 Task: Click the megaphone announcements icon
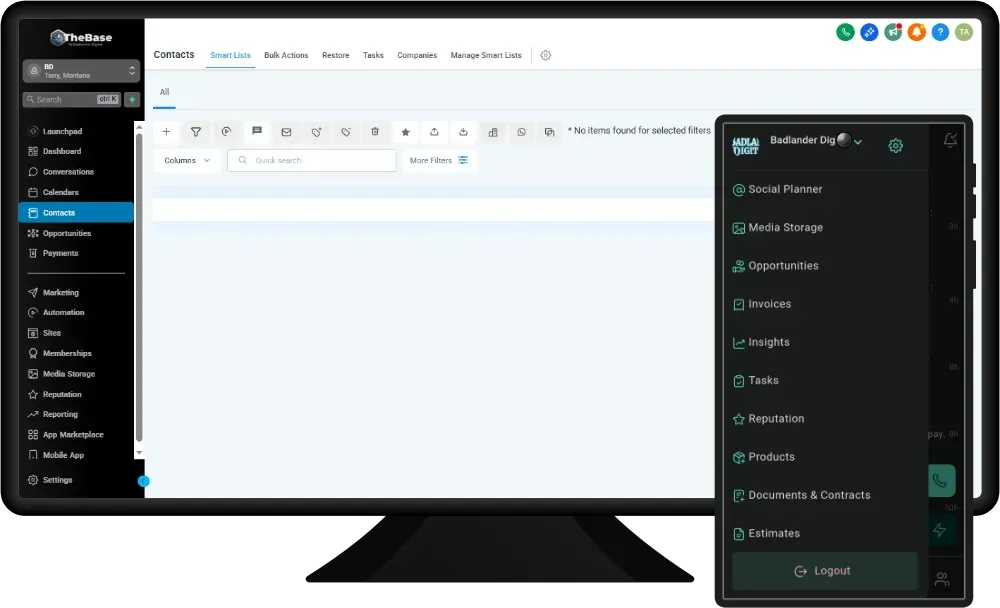click(x=893, y=32)
